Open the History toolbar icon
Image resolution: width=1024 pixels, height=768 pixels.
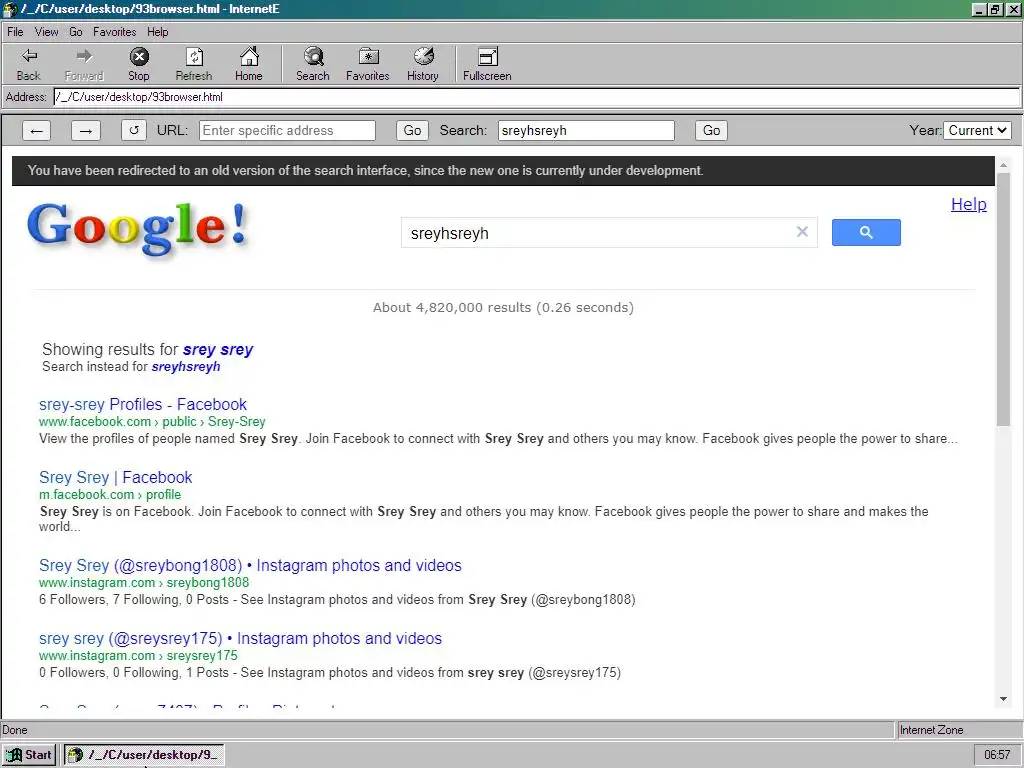423,63
